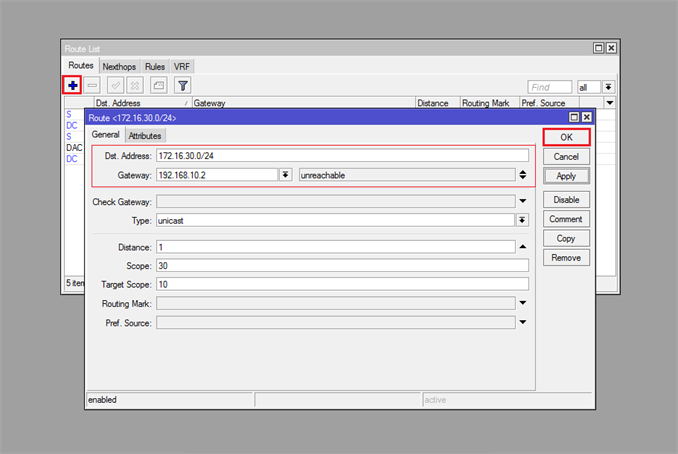Sort by Gateway column header

[x=303, y=103]
